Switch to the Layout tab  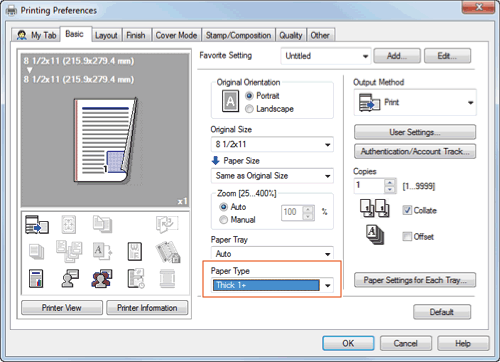(106, 35)
